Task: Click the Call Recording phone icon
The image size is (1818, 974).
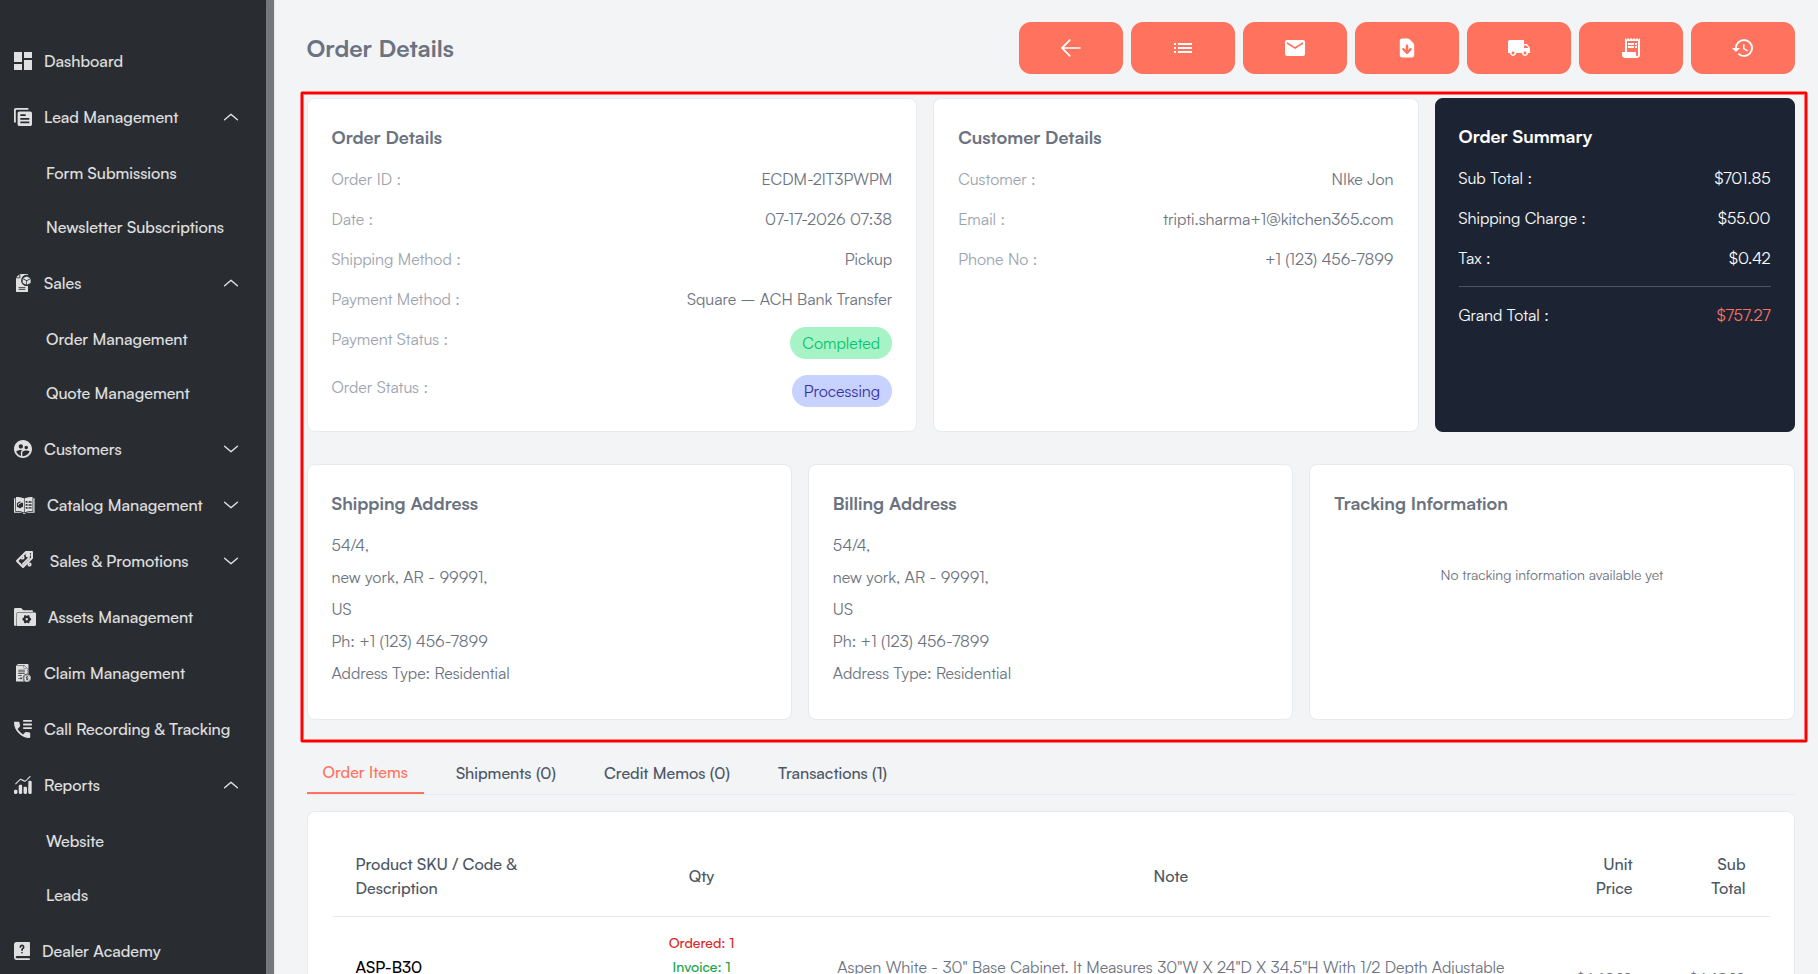Action: click(x=23, y=729)
